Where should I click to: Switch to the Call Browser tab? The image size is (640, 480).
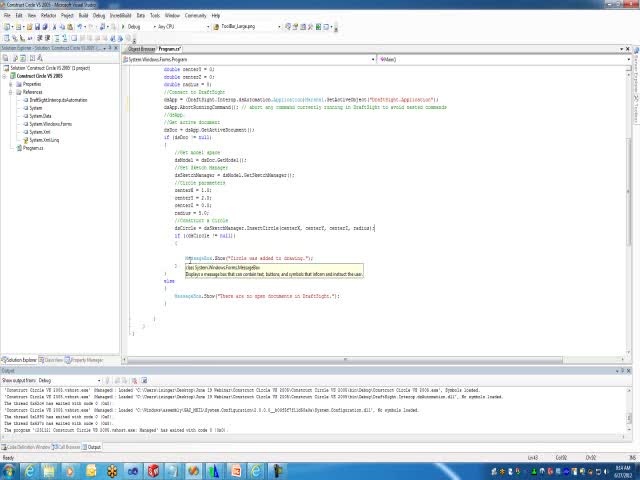(68, 447)
